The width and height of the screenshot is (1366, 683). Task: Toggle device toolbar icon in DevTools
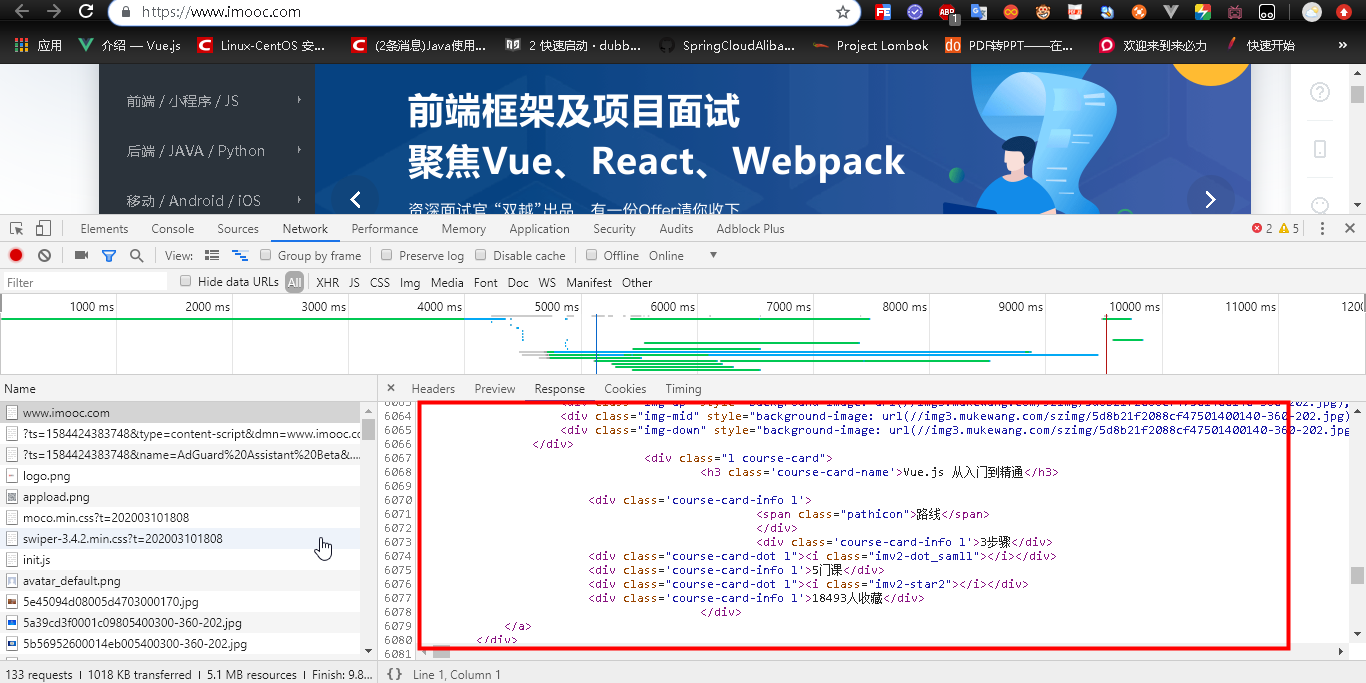pos(43,228)
